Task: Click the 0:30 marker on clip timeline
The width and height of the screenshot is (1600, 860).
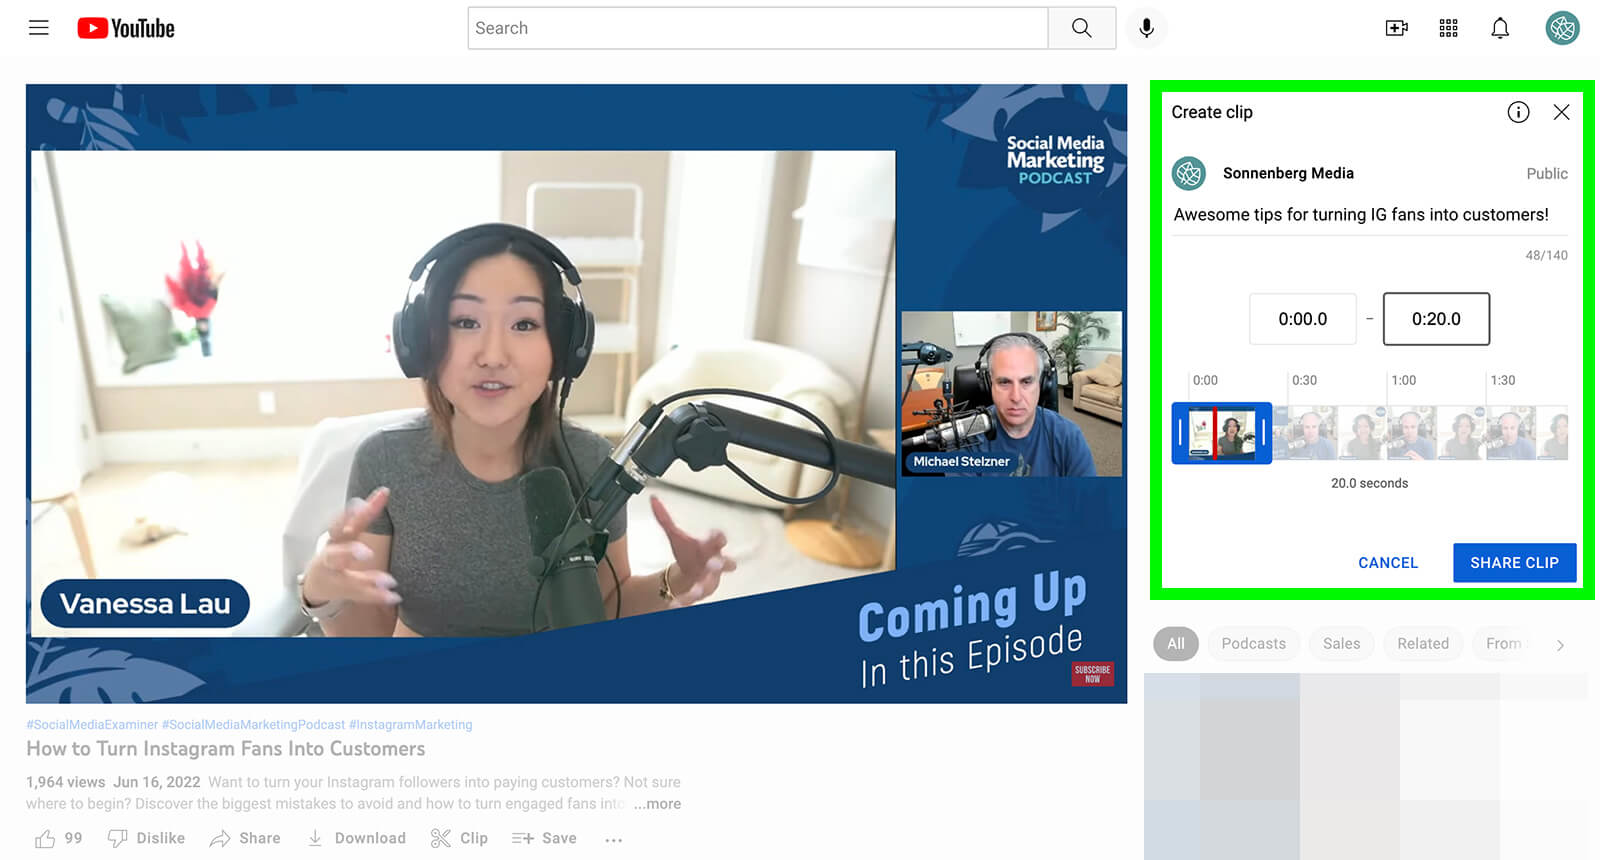Action: [1304, 380]
